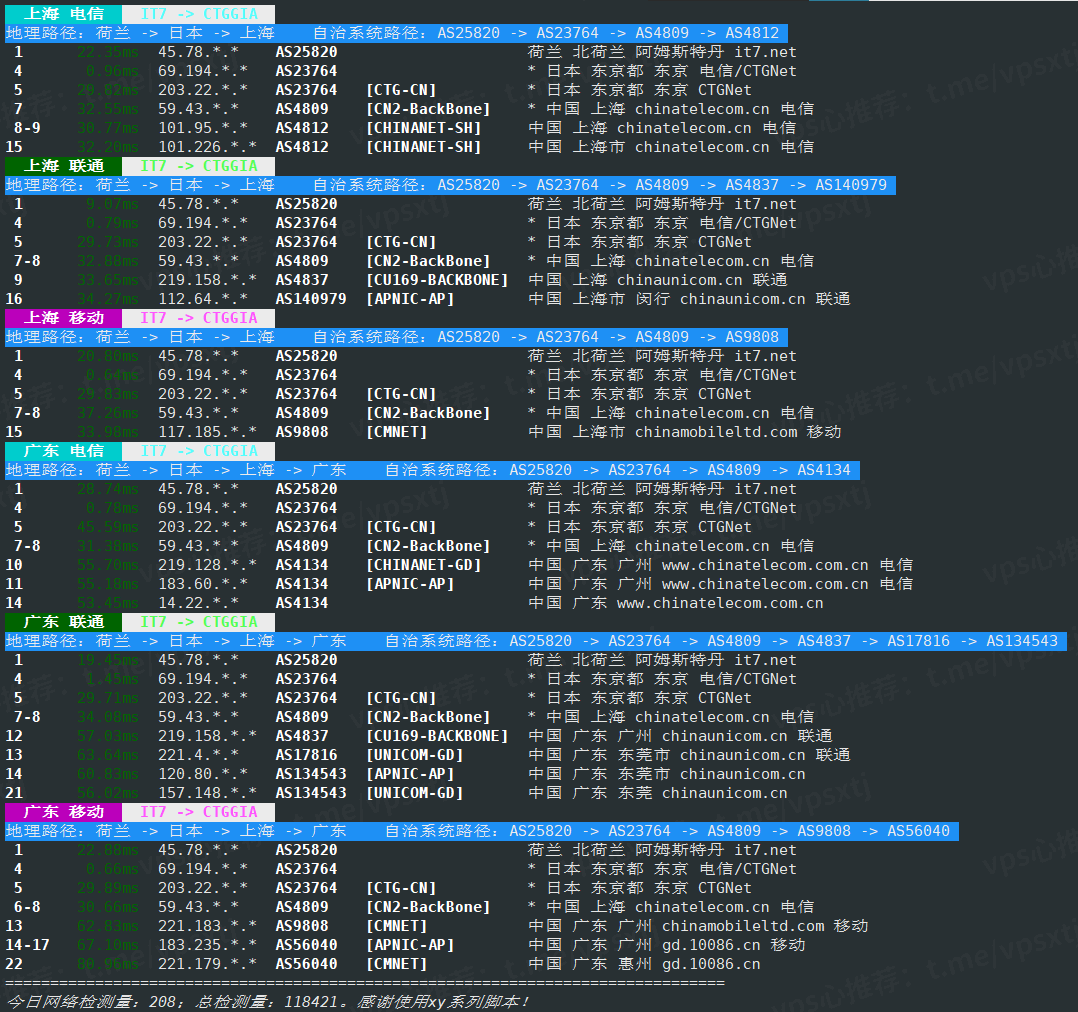Click the latency value "45.59ms"

point(108,527)
